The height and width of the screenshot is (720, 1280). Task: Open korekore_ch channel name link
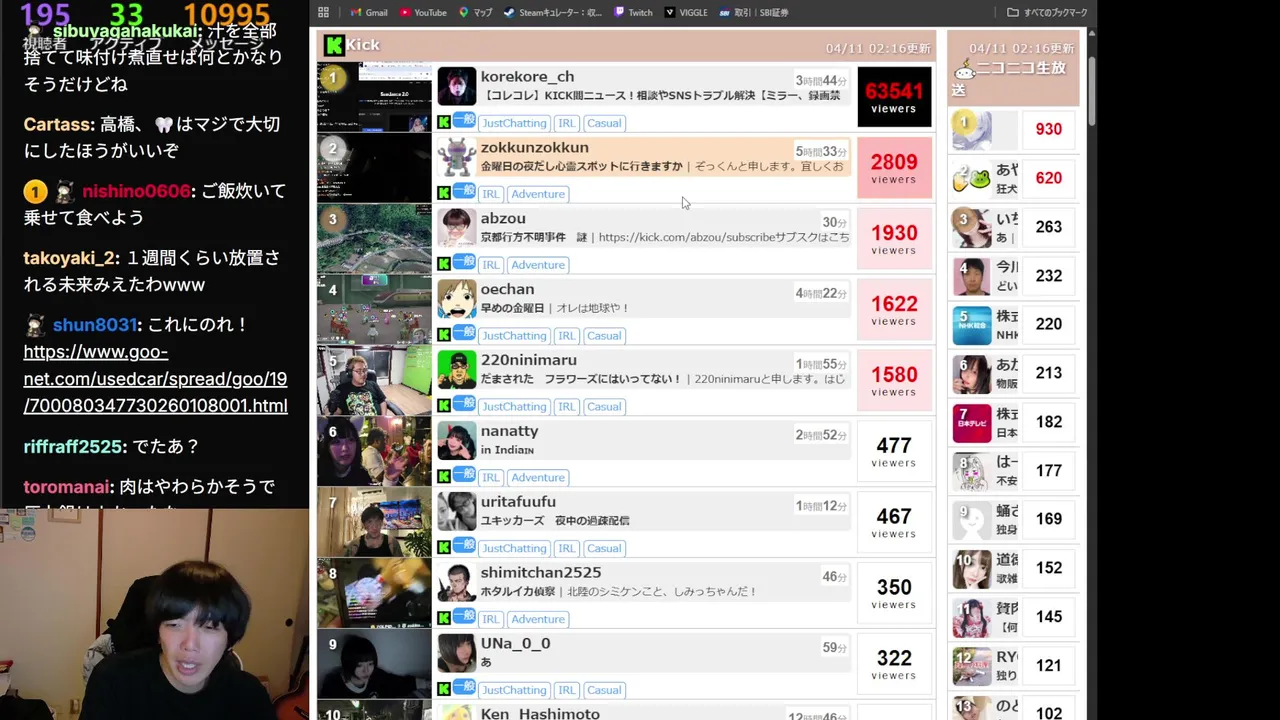click(x=527, y=77)
